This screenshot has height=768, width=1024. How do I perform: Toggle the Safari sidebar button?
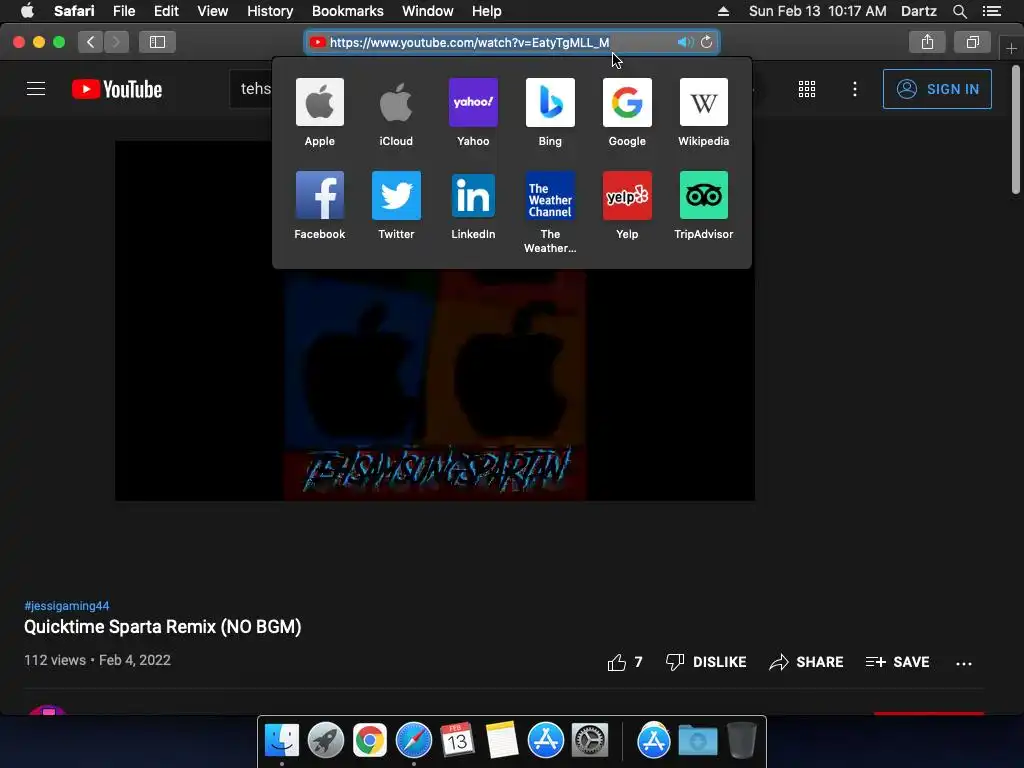[157, 42]
